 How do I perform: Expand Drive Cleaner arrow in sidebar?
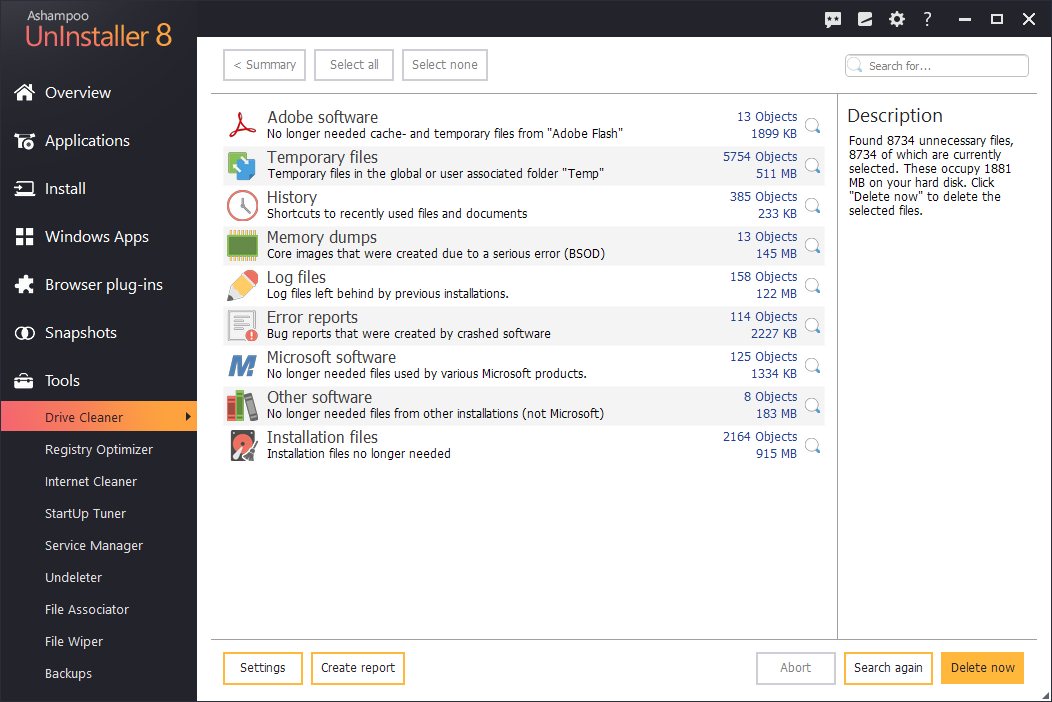point(188,417)
